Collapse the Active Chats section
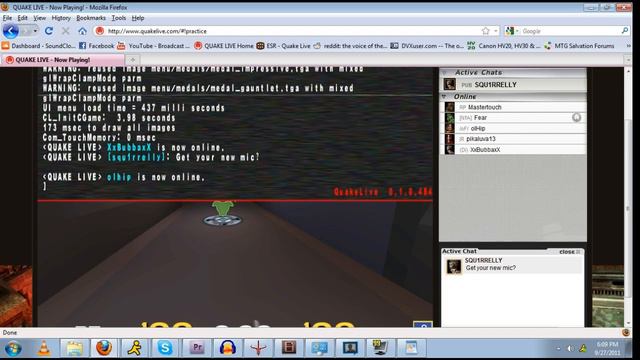 coord(444,73)
